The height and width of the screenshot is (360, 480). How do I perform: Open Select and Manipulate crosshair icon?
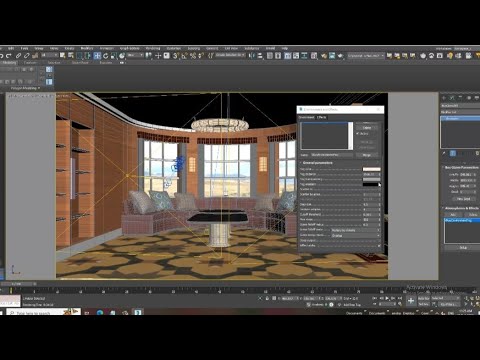[x=158, y=56]
